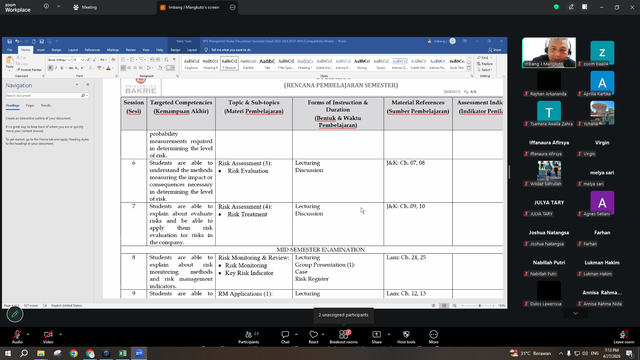Apply the Emphasis style from gallery
The height and width of the screenshot is (360, 640).
191,63
